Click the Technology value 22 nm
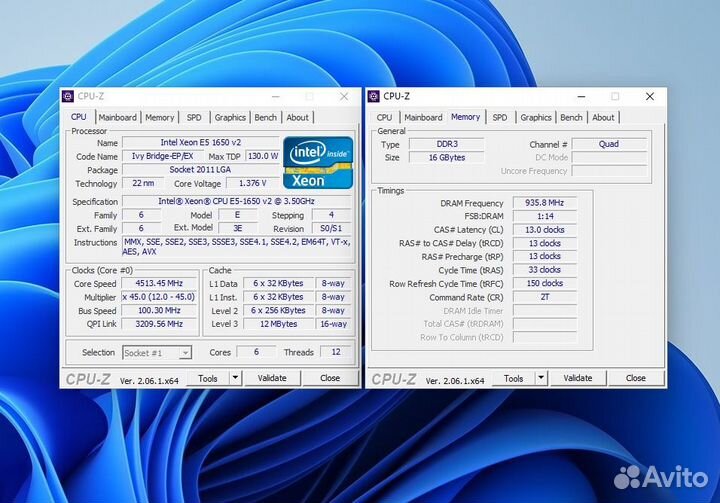 click(143, 183)
